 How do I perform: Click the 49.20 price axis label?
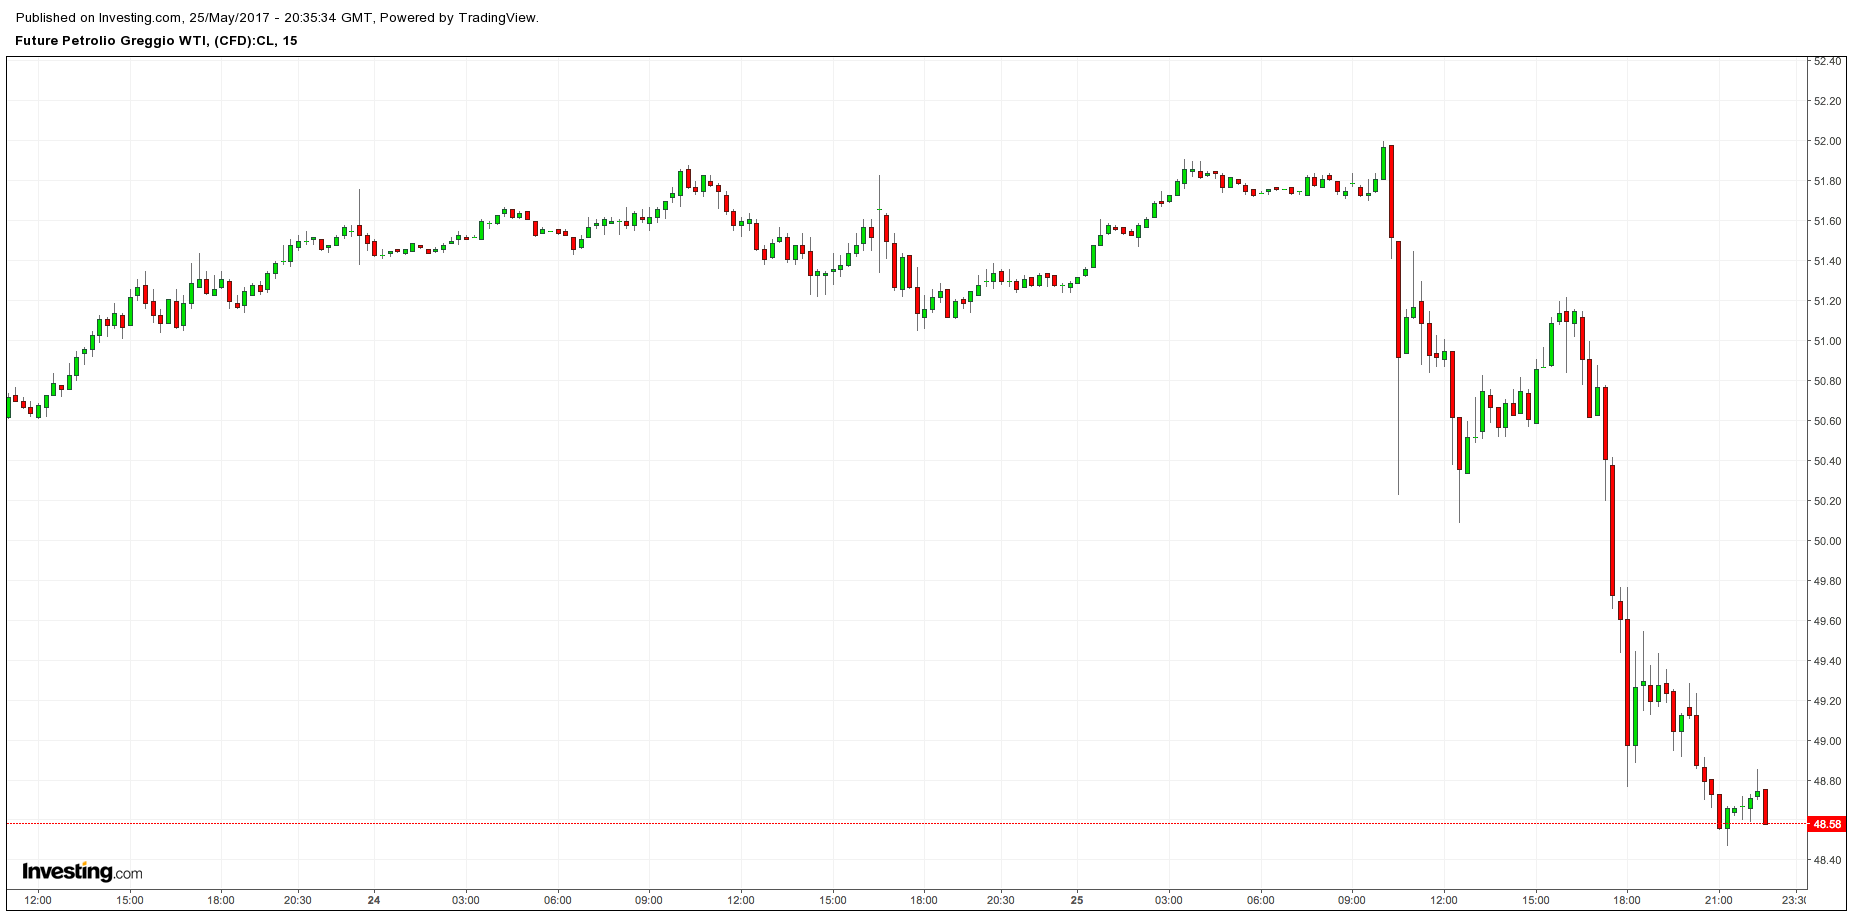pos(1827,702)
